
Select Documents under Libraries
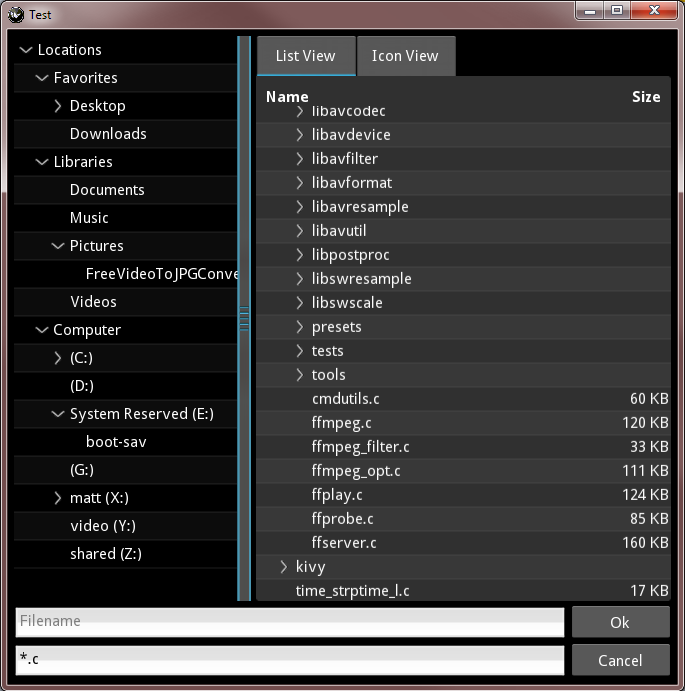(x=107, y=190)
